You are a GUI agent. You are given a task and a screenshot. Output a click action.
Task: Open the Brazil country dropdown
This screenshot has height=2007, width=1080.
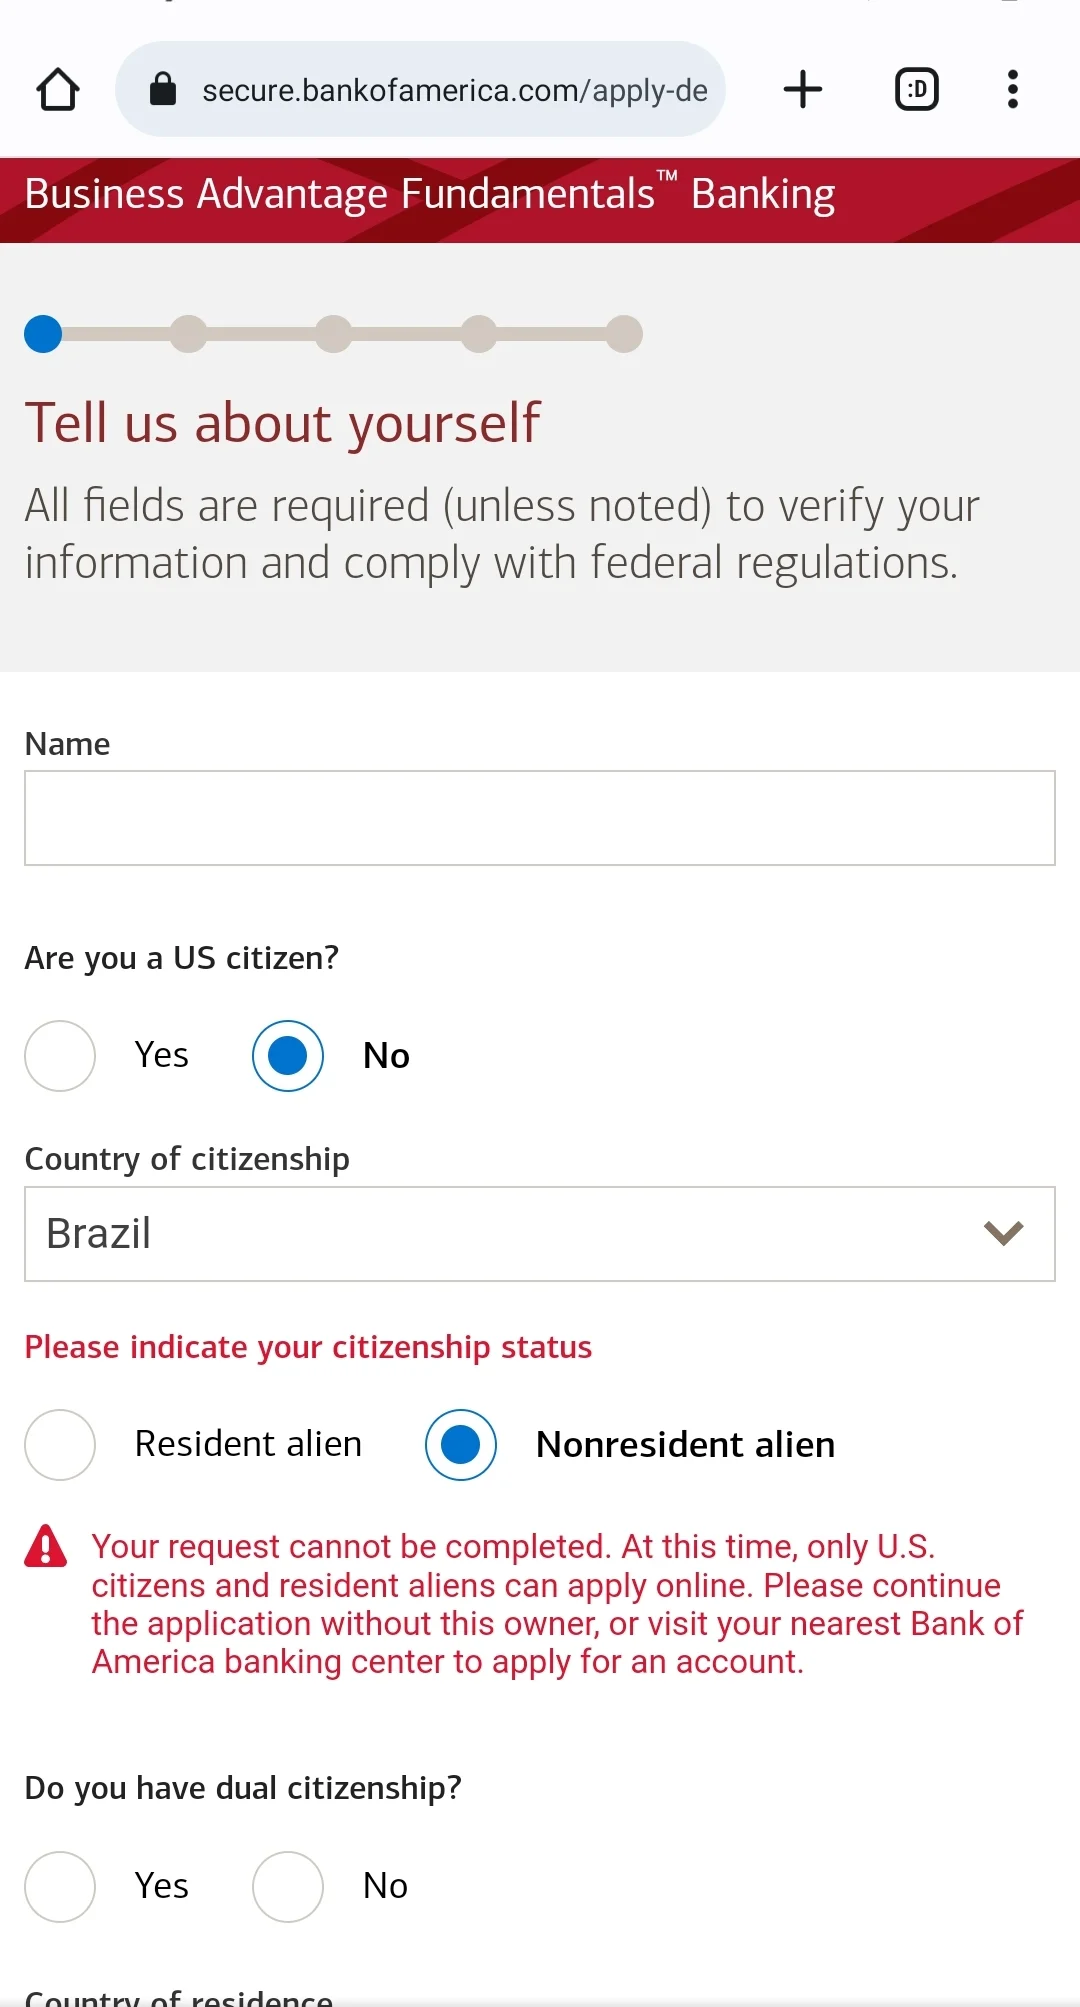coord(540,1233)
